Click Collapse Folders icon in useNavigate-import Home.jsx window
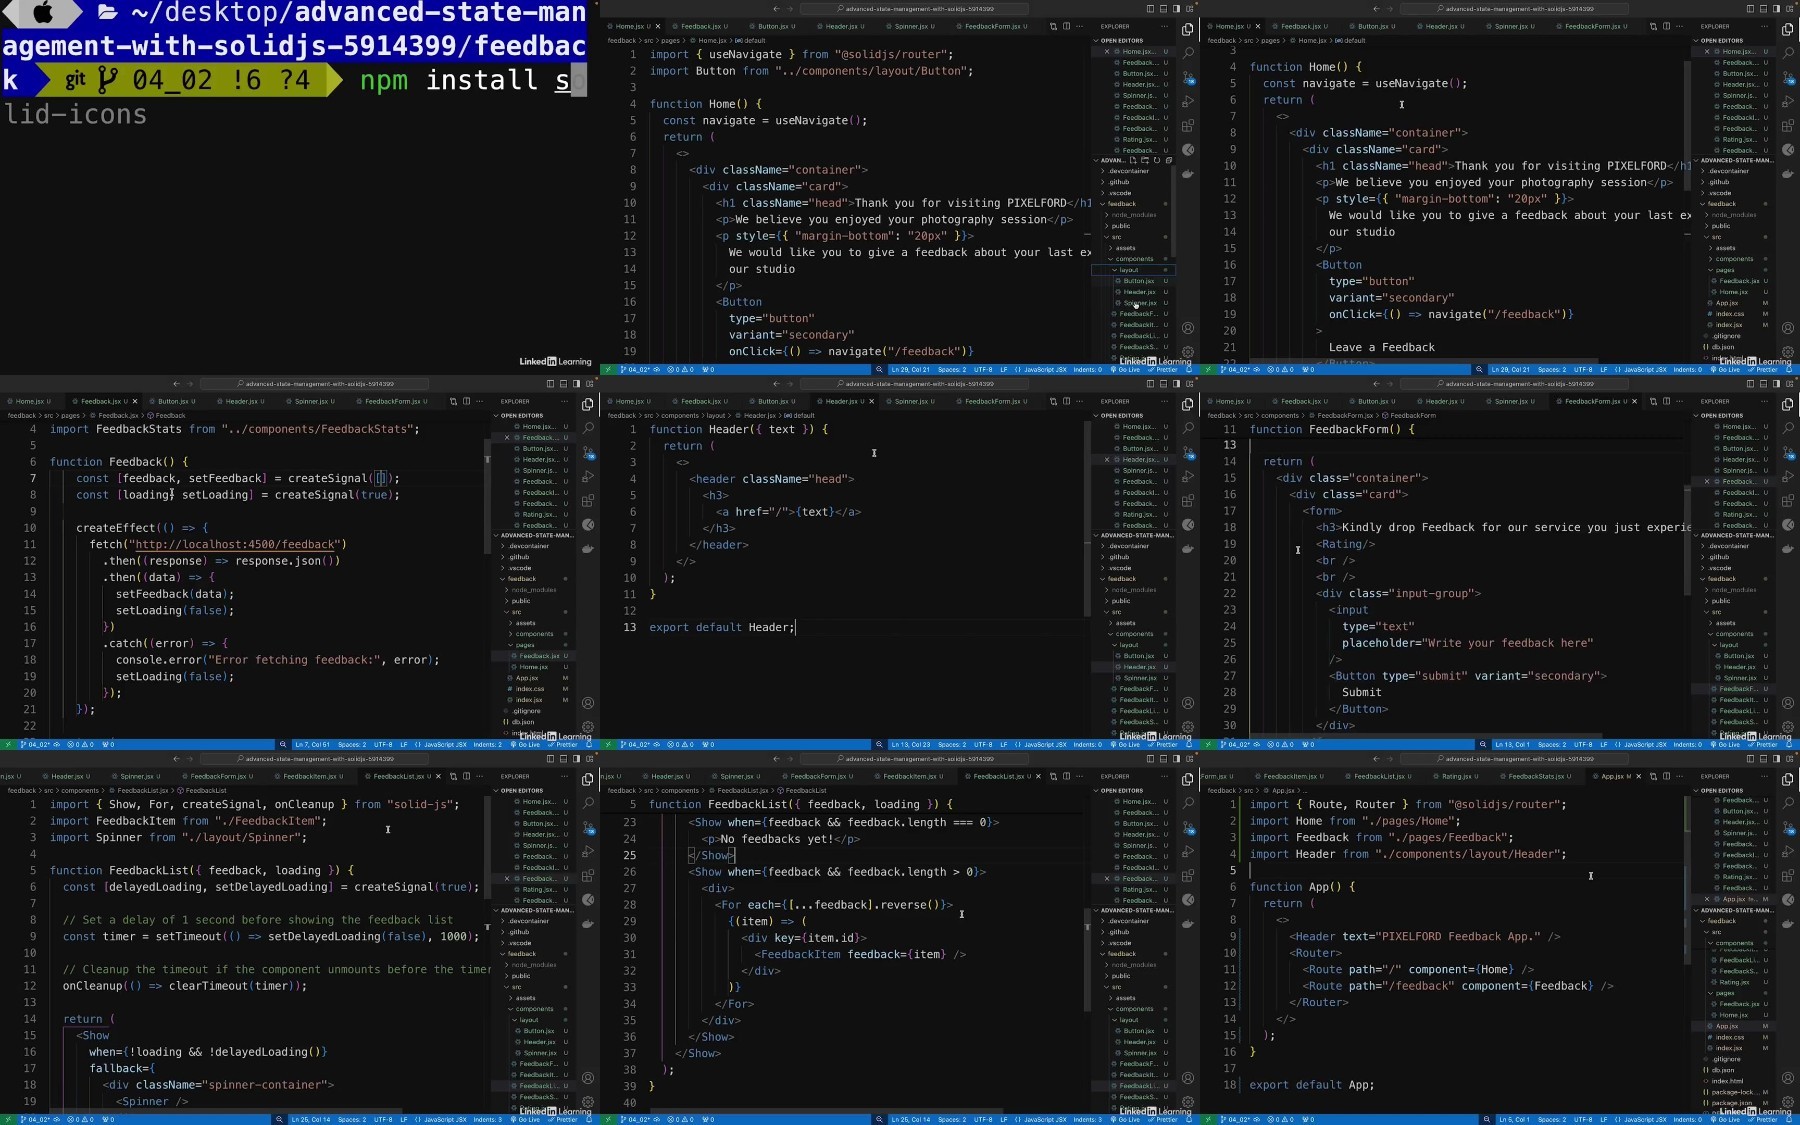This screenshot has height=1125, width=1800. 1168,160
